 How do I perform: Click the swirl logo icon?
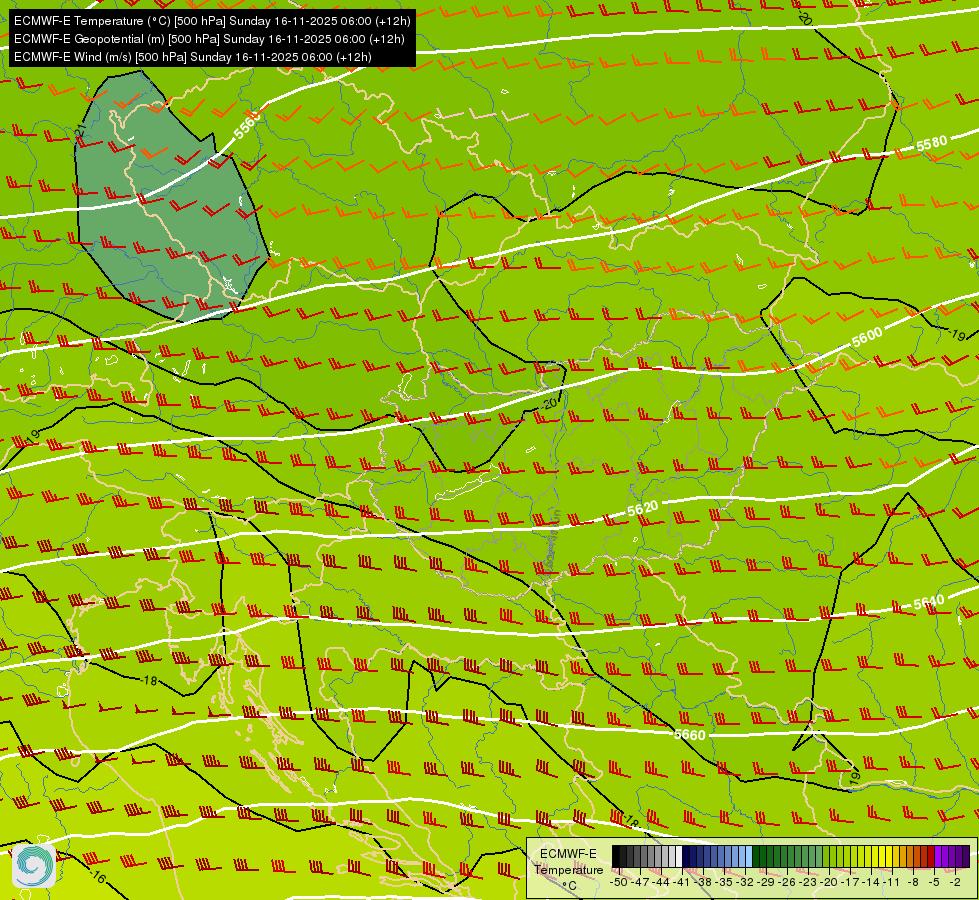coord(34,865)
